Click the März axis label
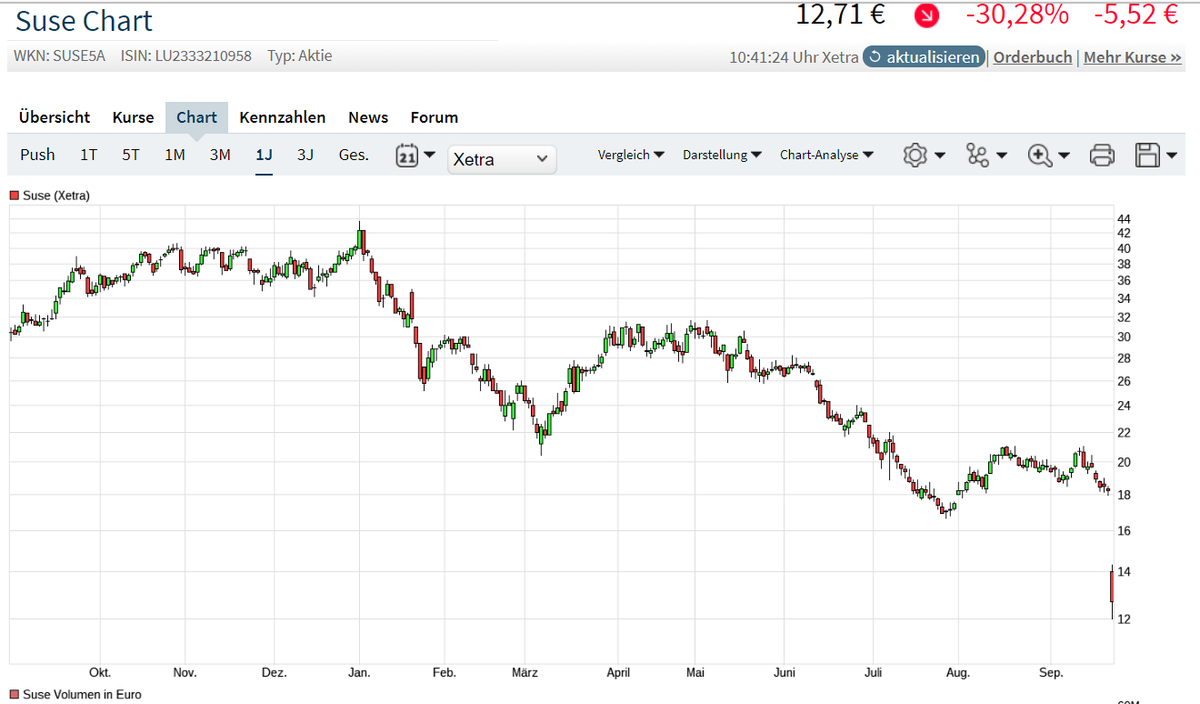 pos(524,673)
